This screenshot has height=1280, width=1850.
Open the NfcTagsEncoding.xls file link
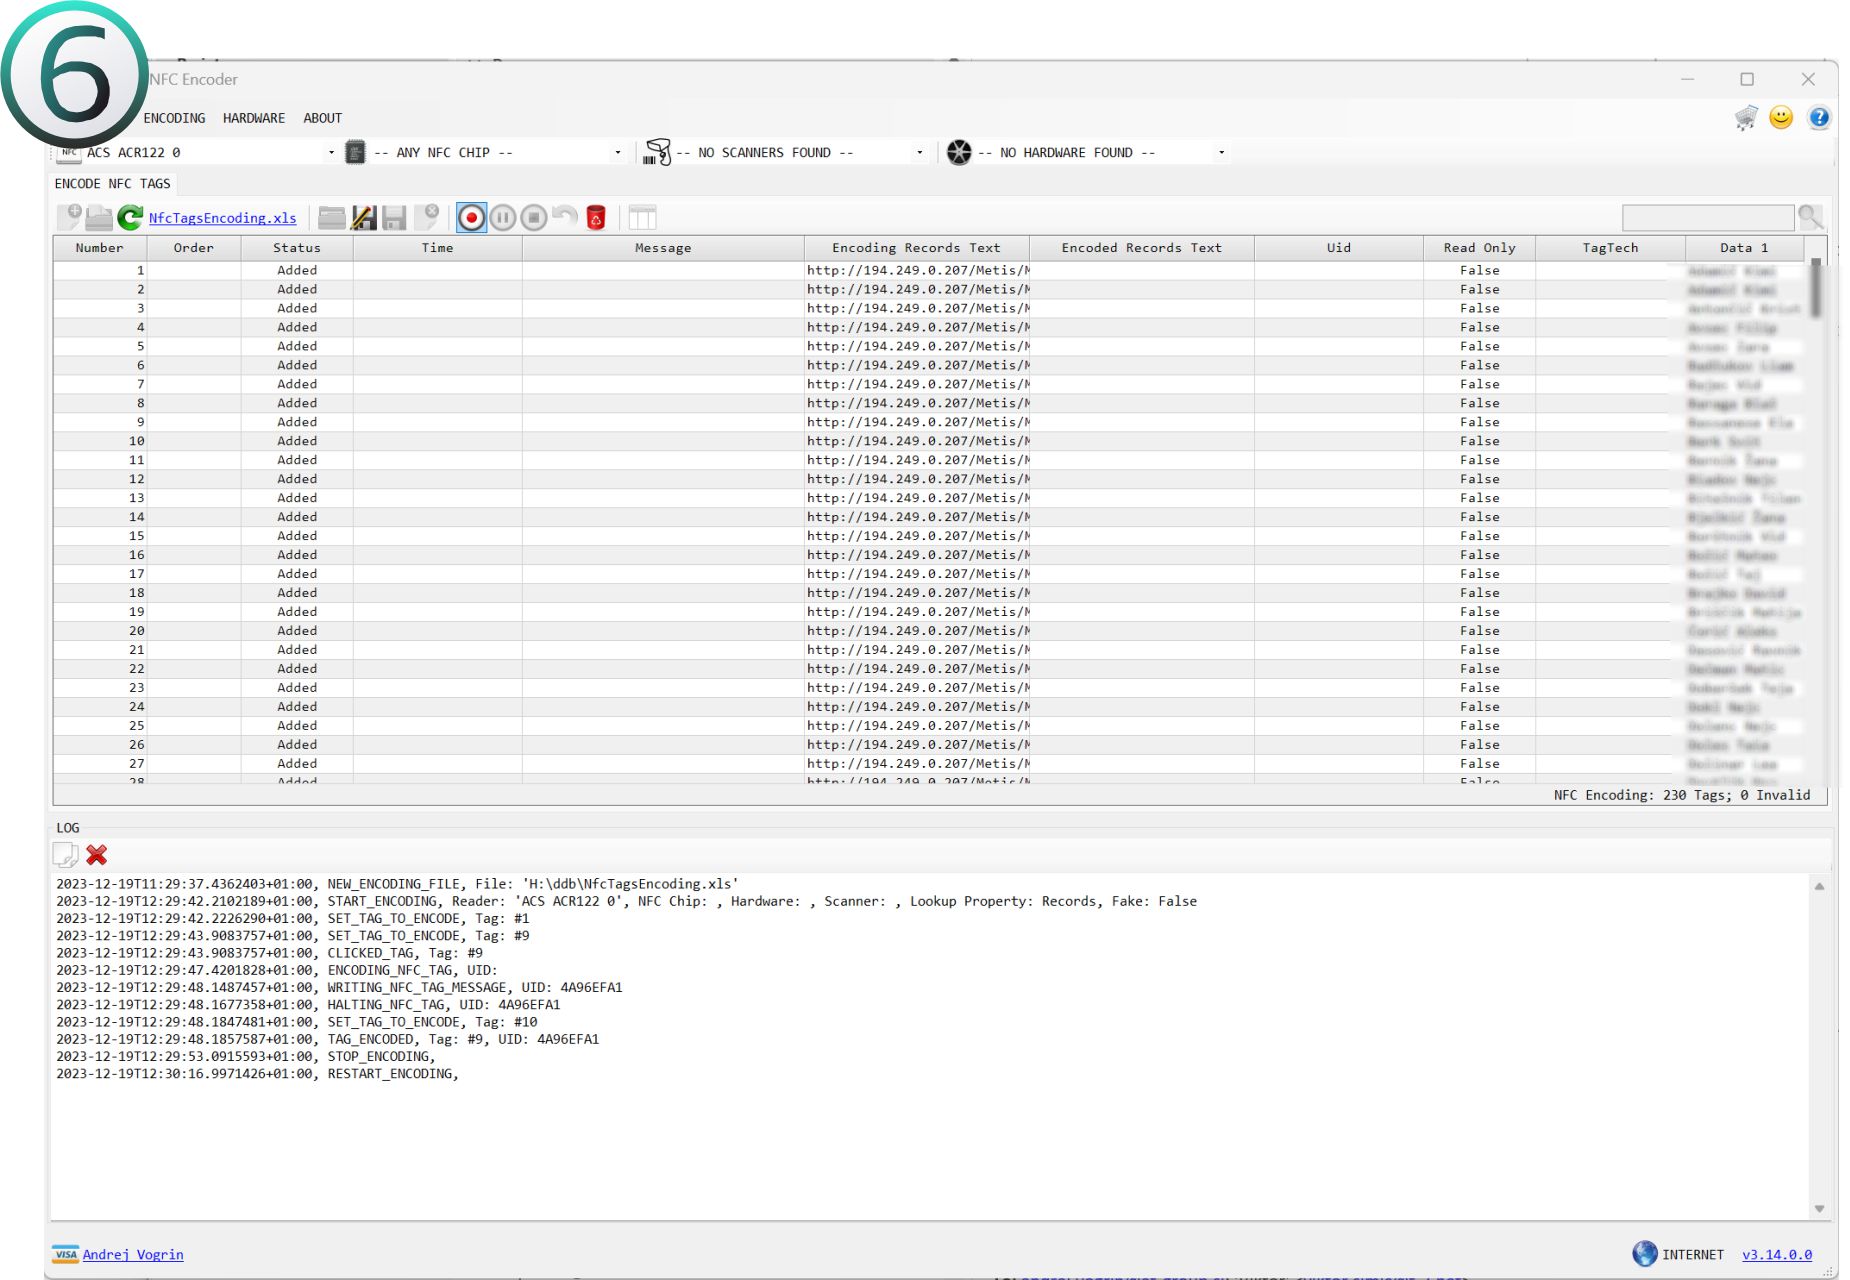click(222, 218)
